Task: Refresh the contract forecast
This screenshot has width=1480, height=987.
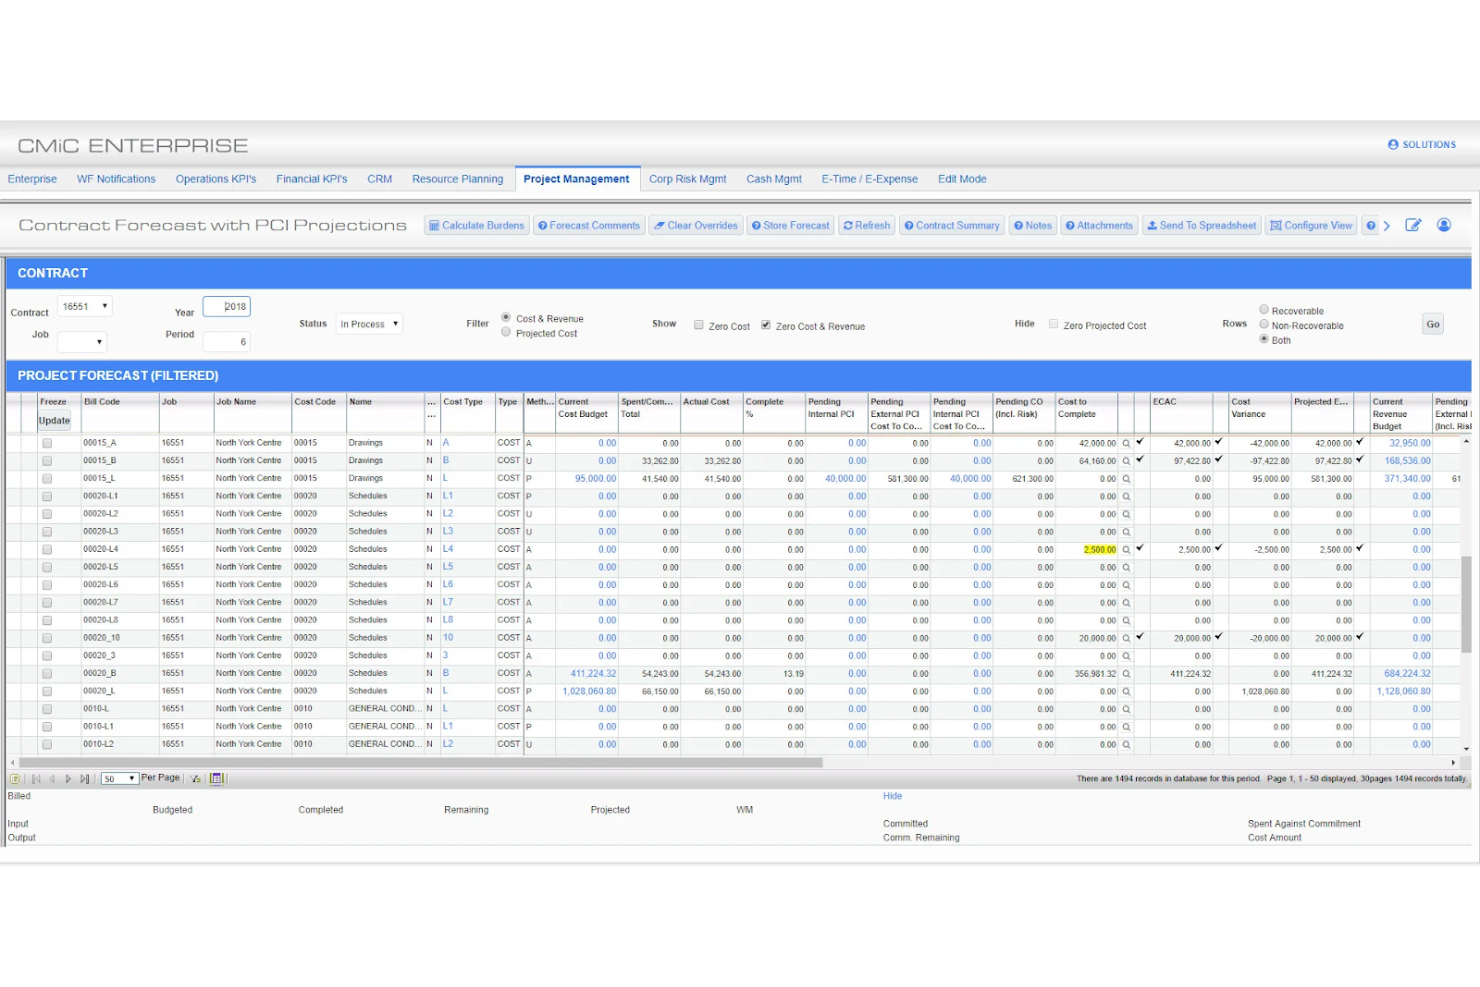Action: tap(867, 226)
